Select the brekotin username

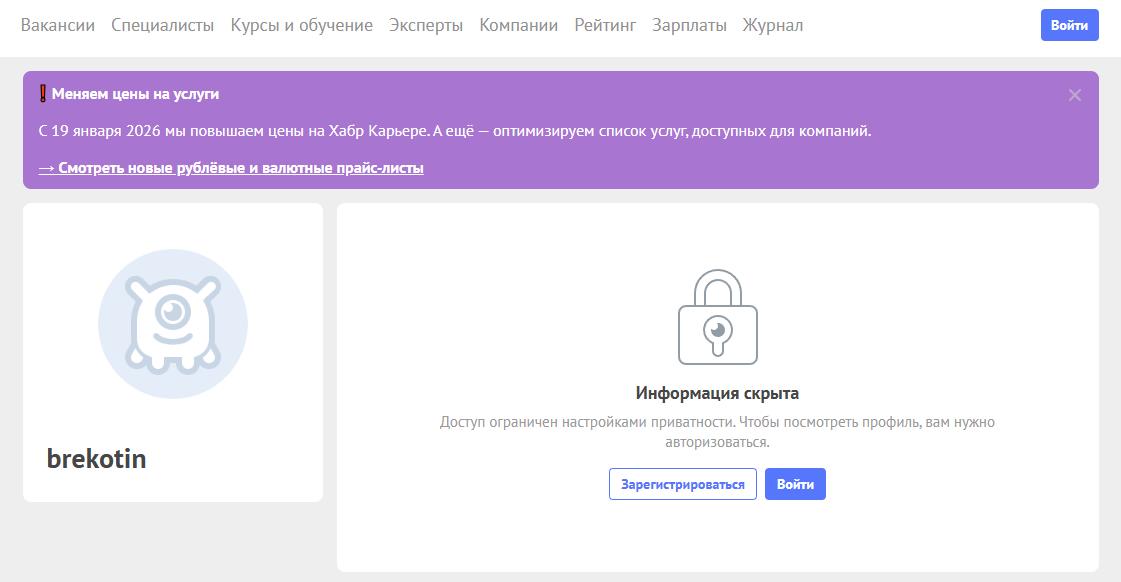click(x=97, y=459)
